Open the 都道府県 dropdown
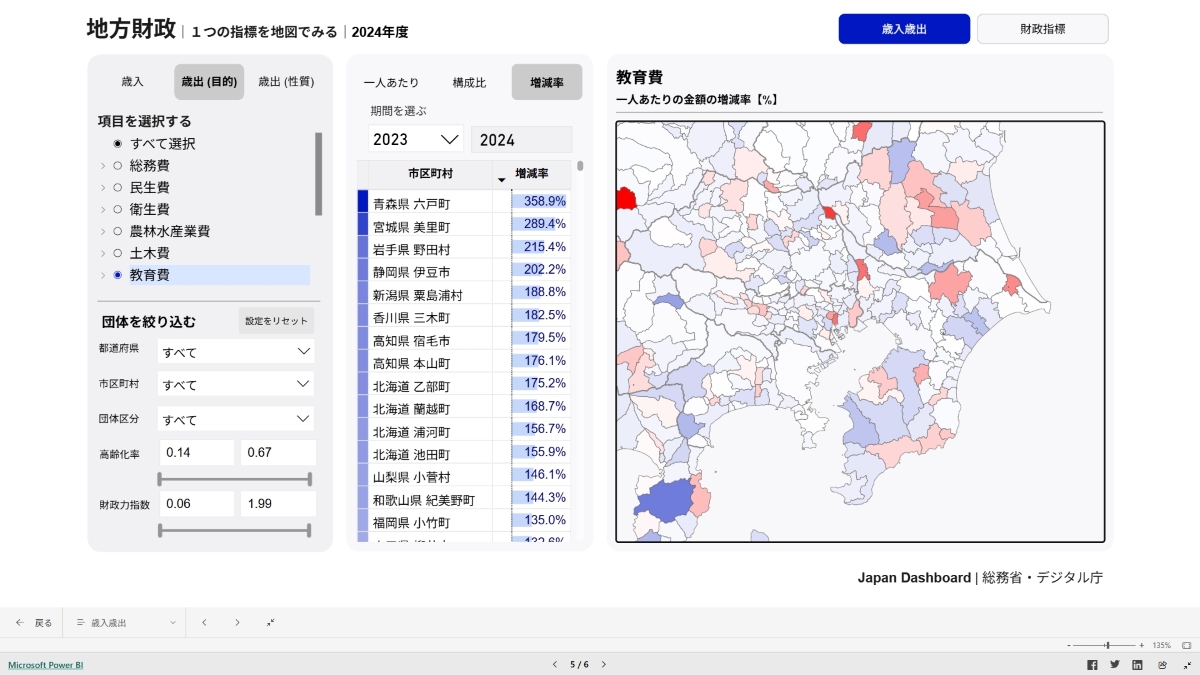1200x675 pixels. [235, 352]
